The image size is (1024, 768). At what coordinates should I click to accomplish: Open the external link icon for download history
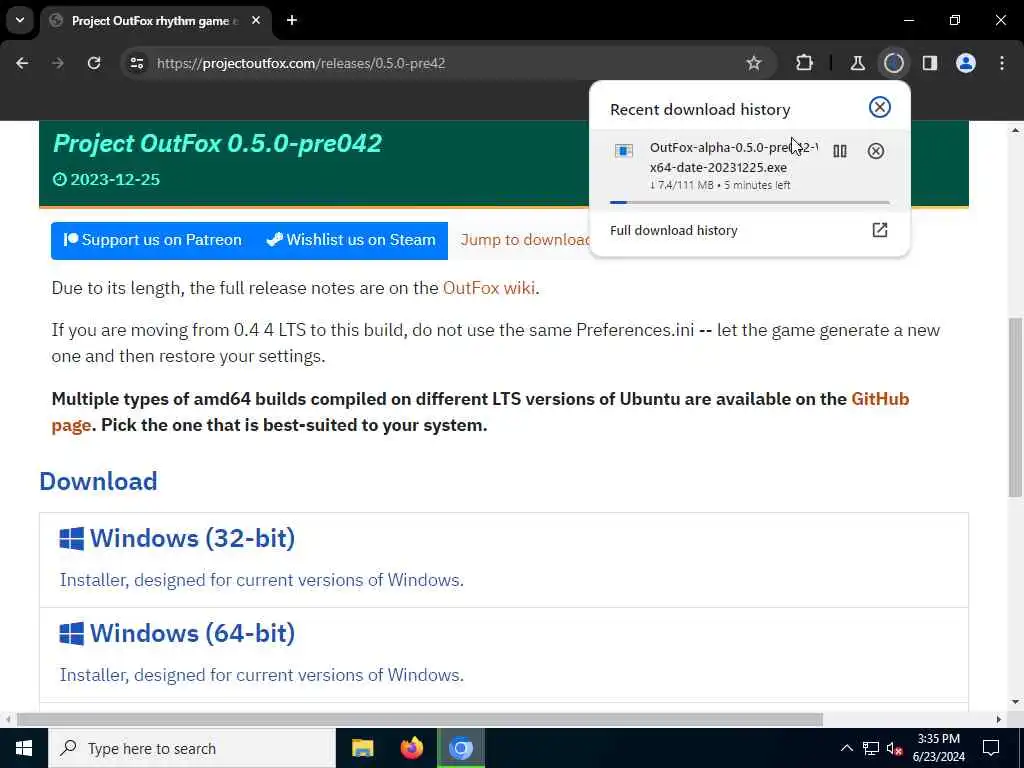[x=880, y=230]
